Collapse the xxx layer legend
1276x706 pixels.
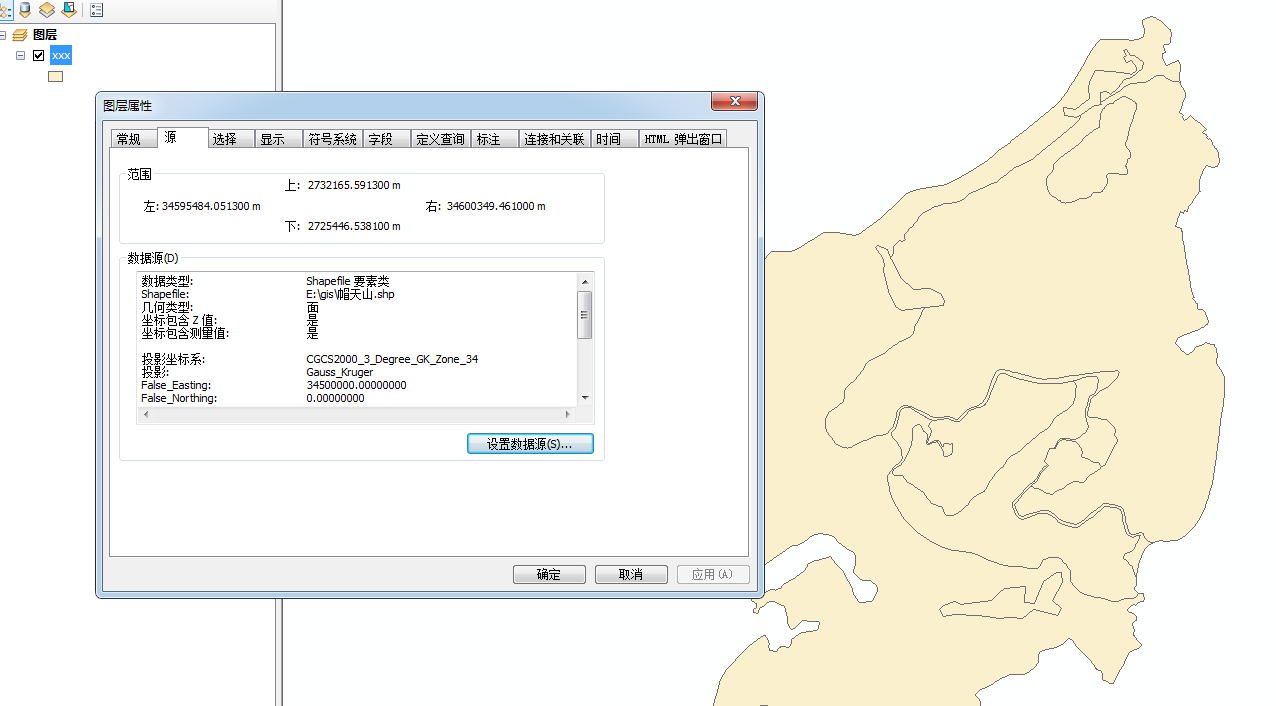[20, 56]
